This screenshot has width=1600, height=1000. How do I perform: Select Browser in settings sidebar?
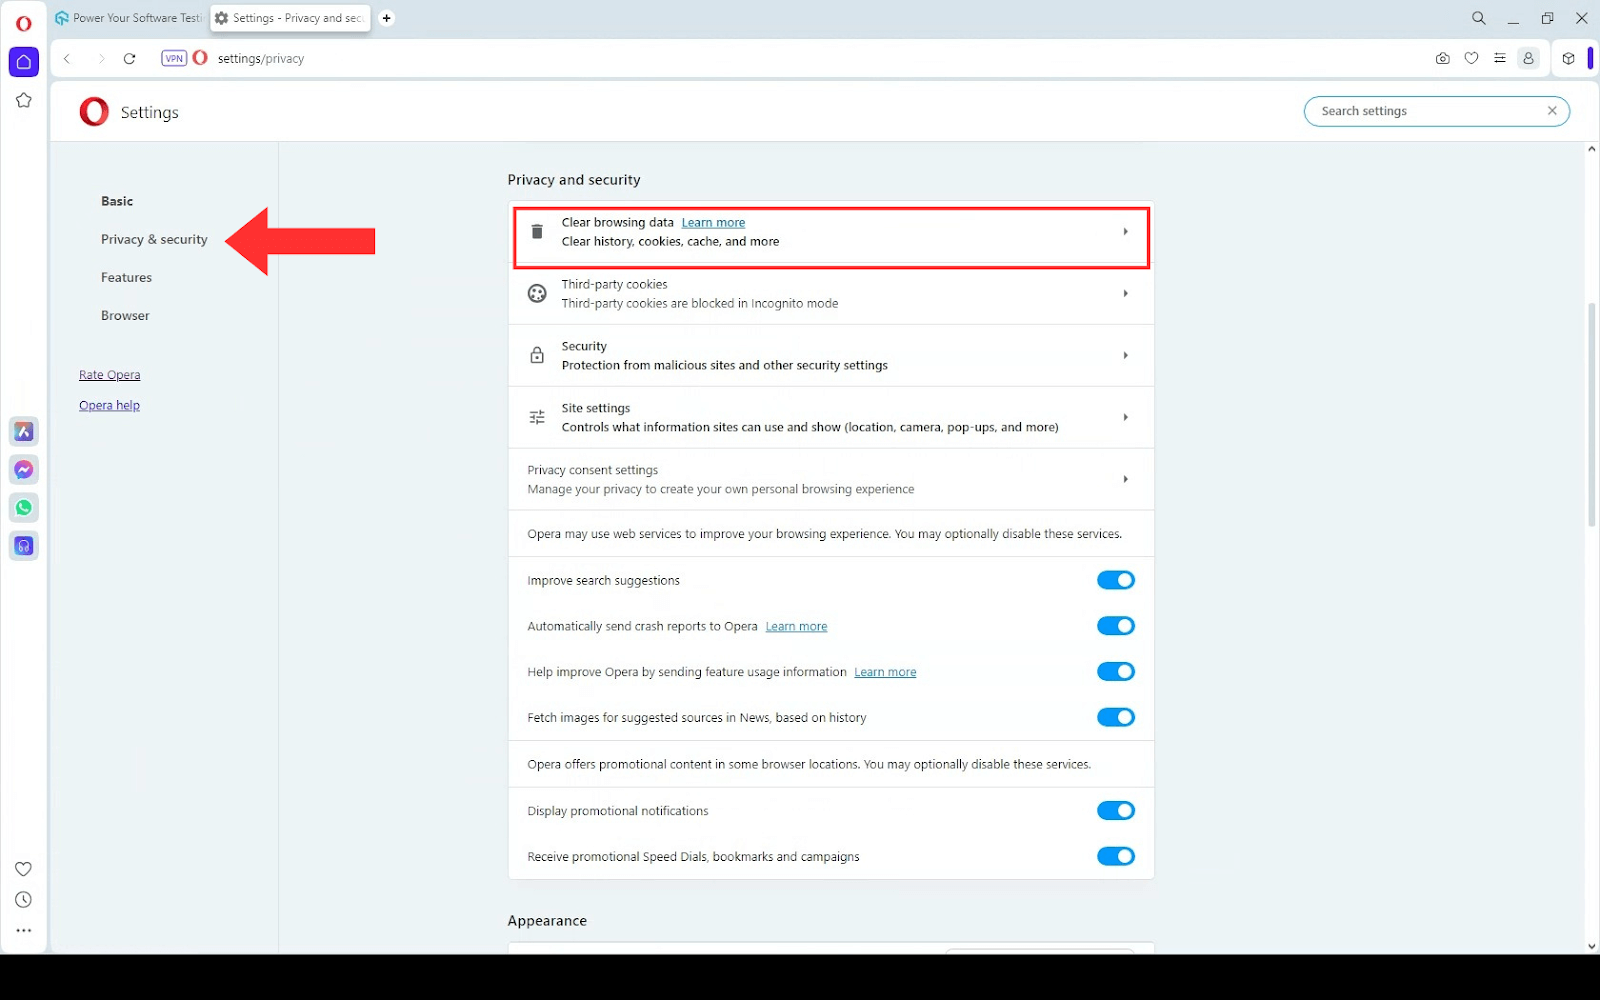125,316
